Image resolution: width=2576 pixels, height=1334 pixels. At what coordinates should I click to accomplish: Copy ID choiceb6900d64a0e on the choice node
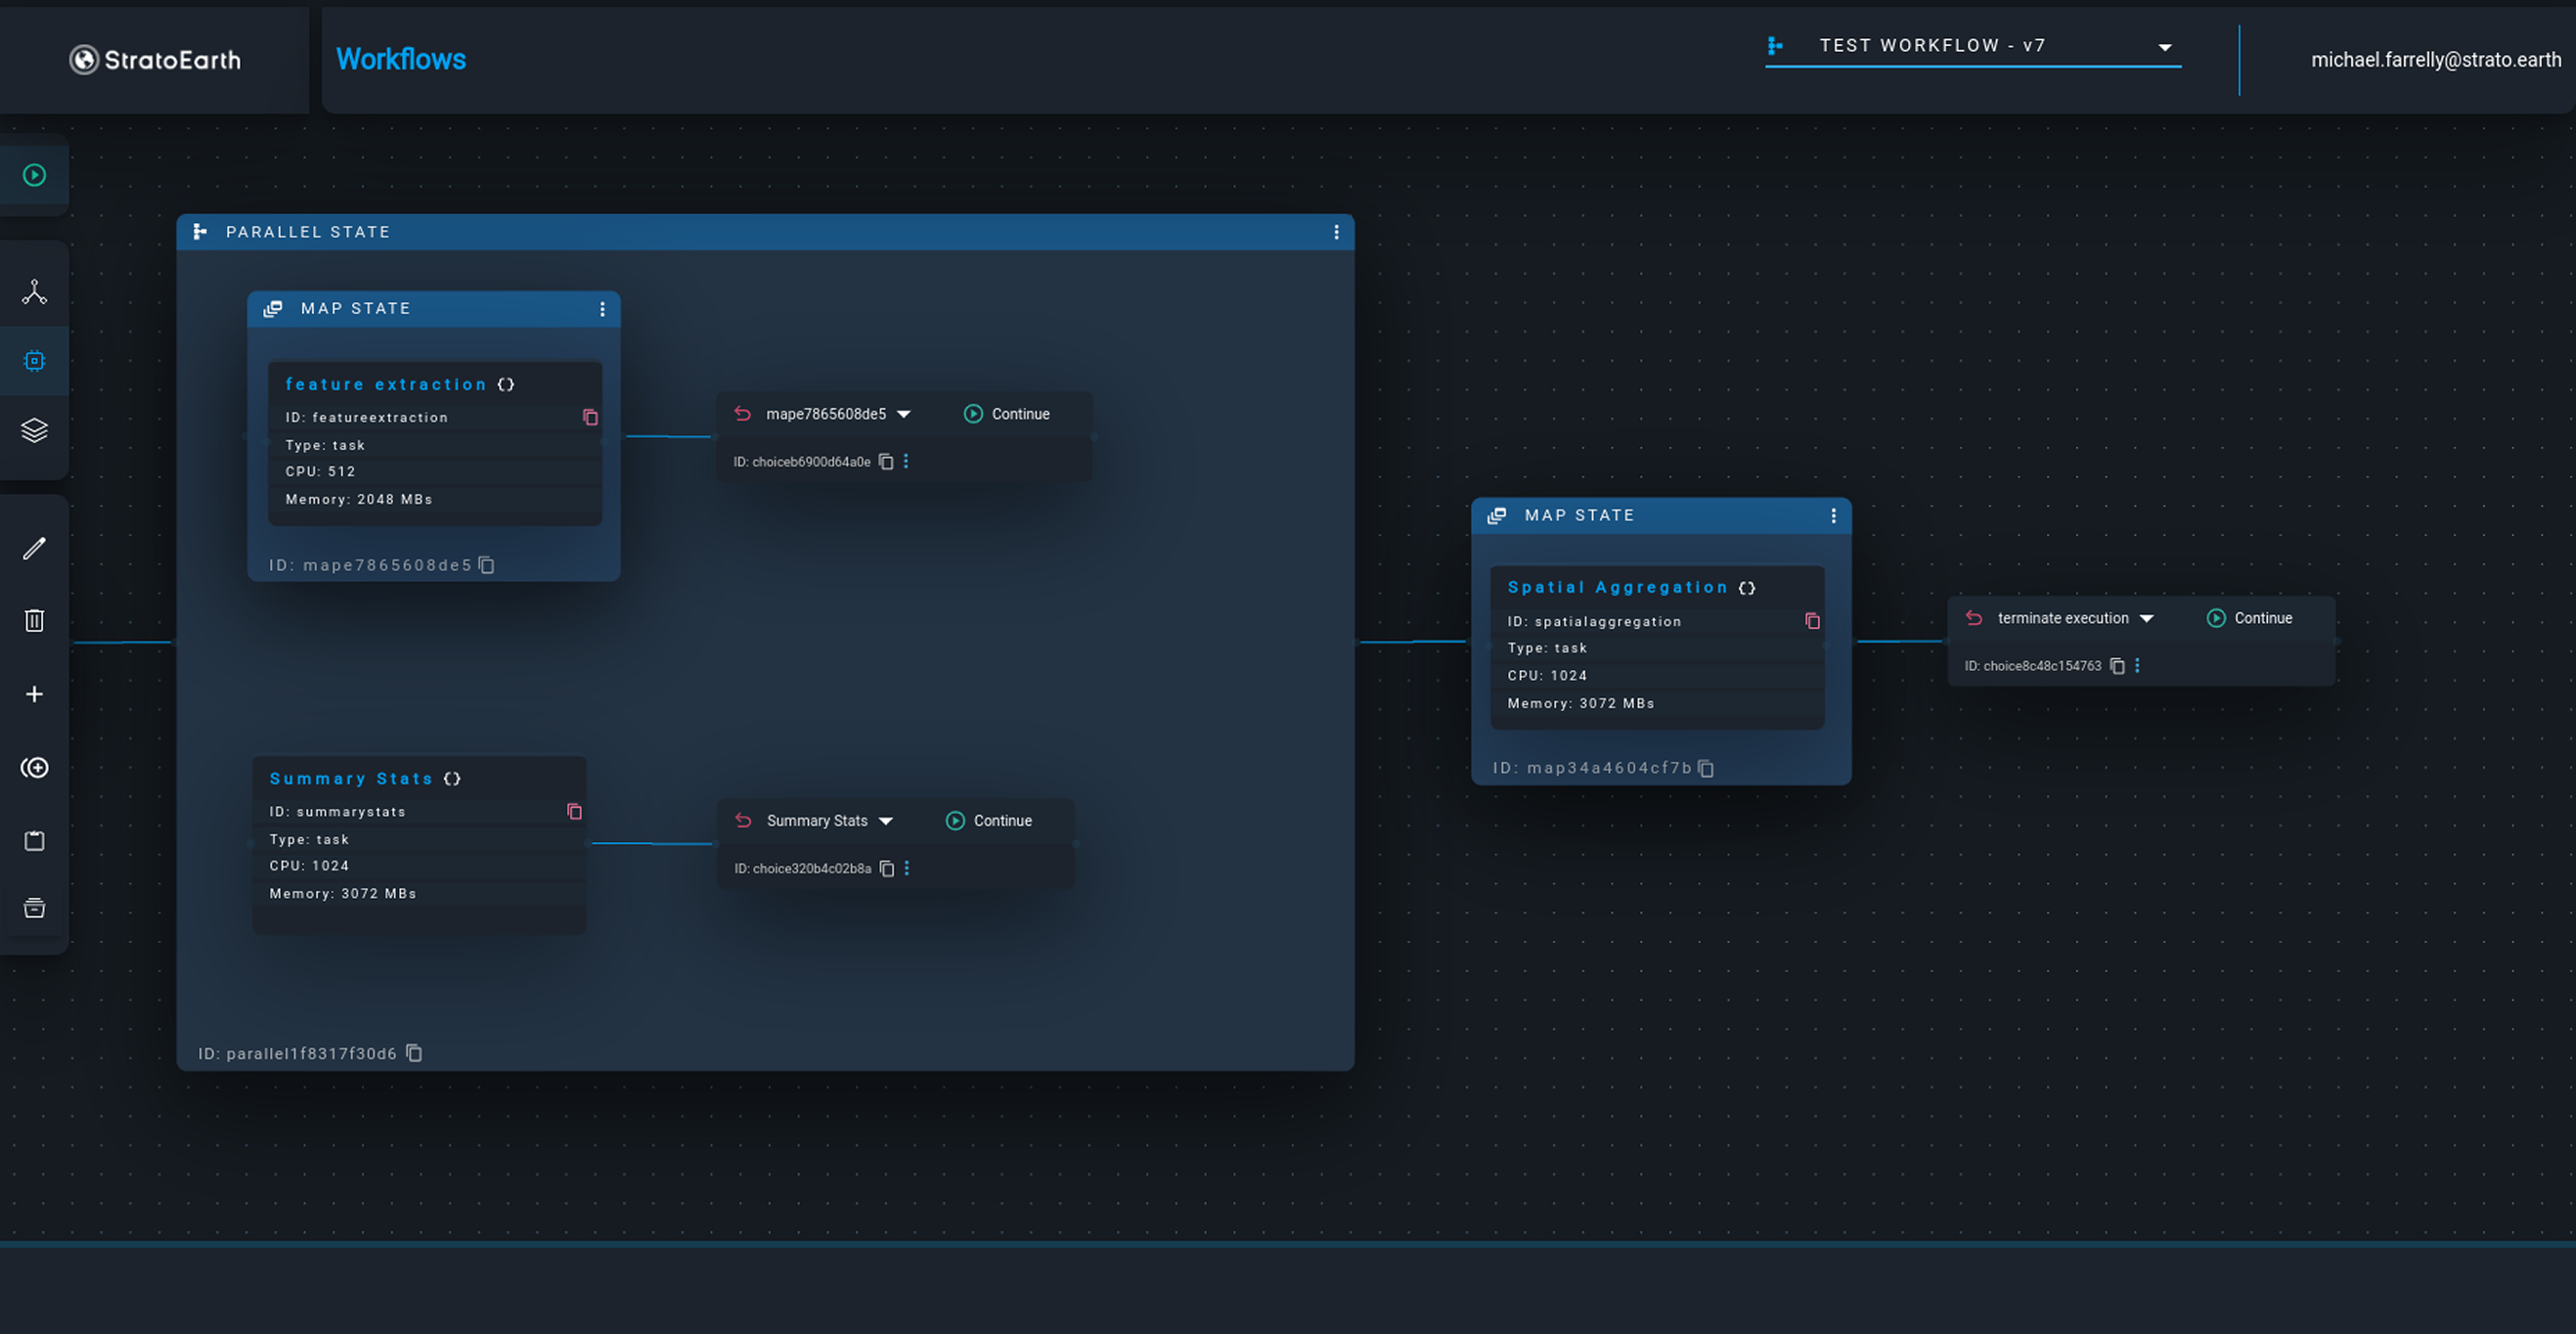pos(886,461)
